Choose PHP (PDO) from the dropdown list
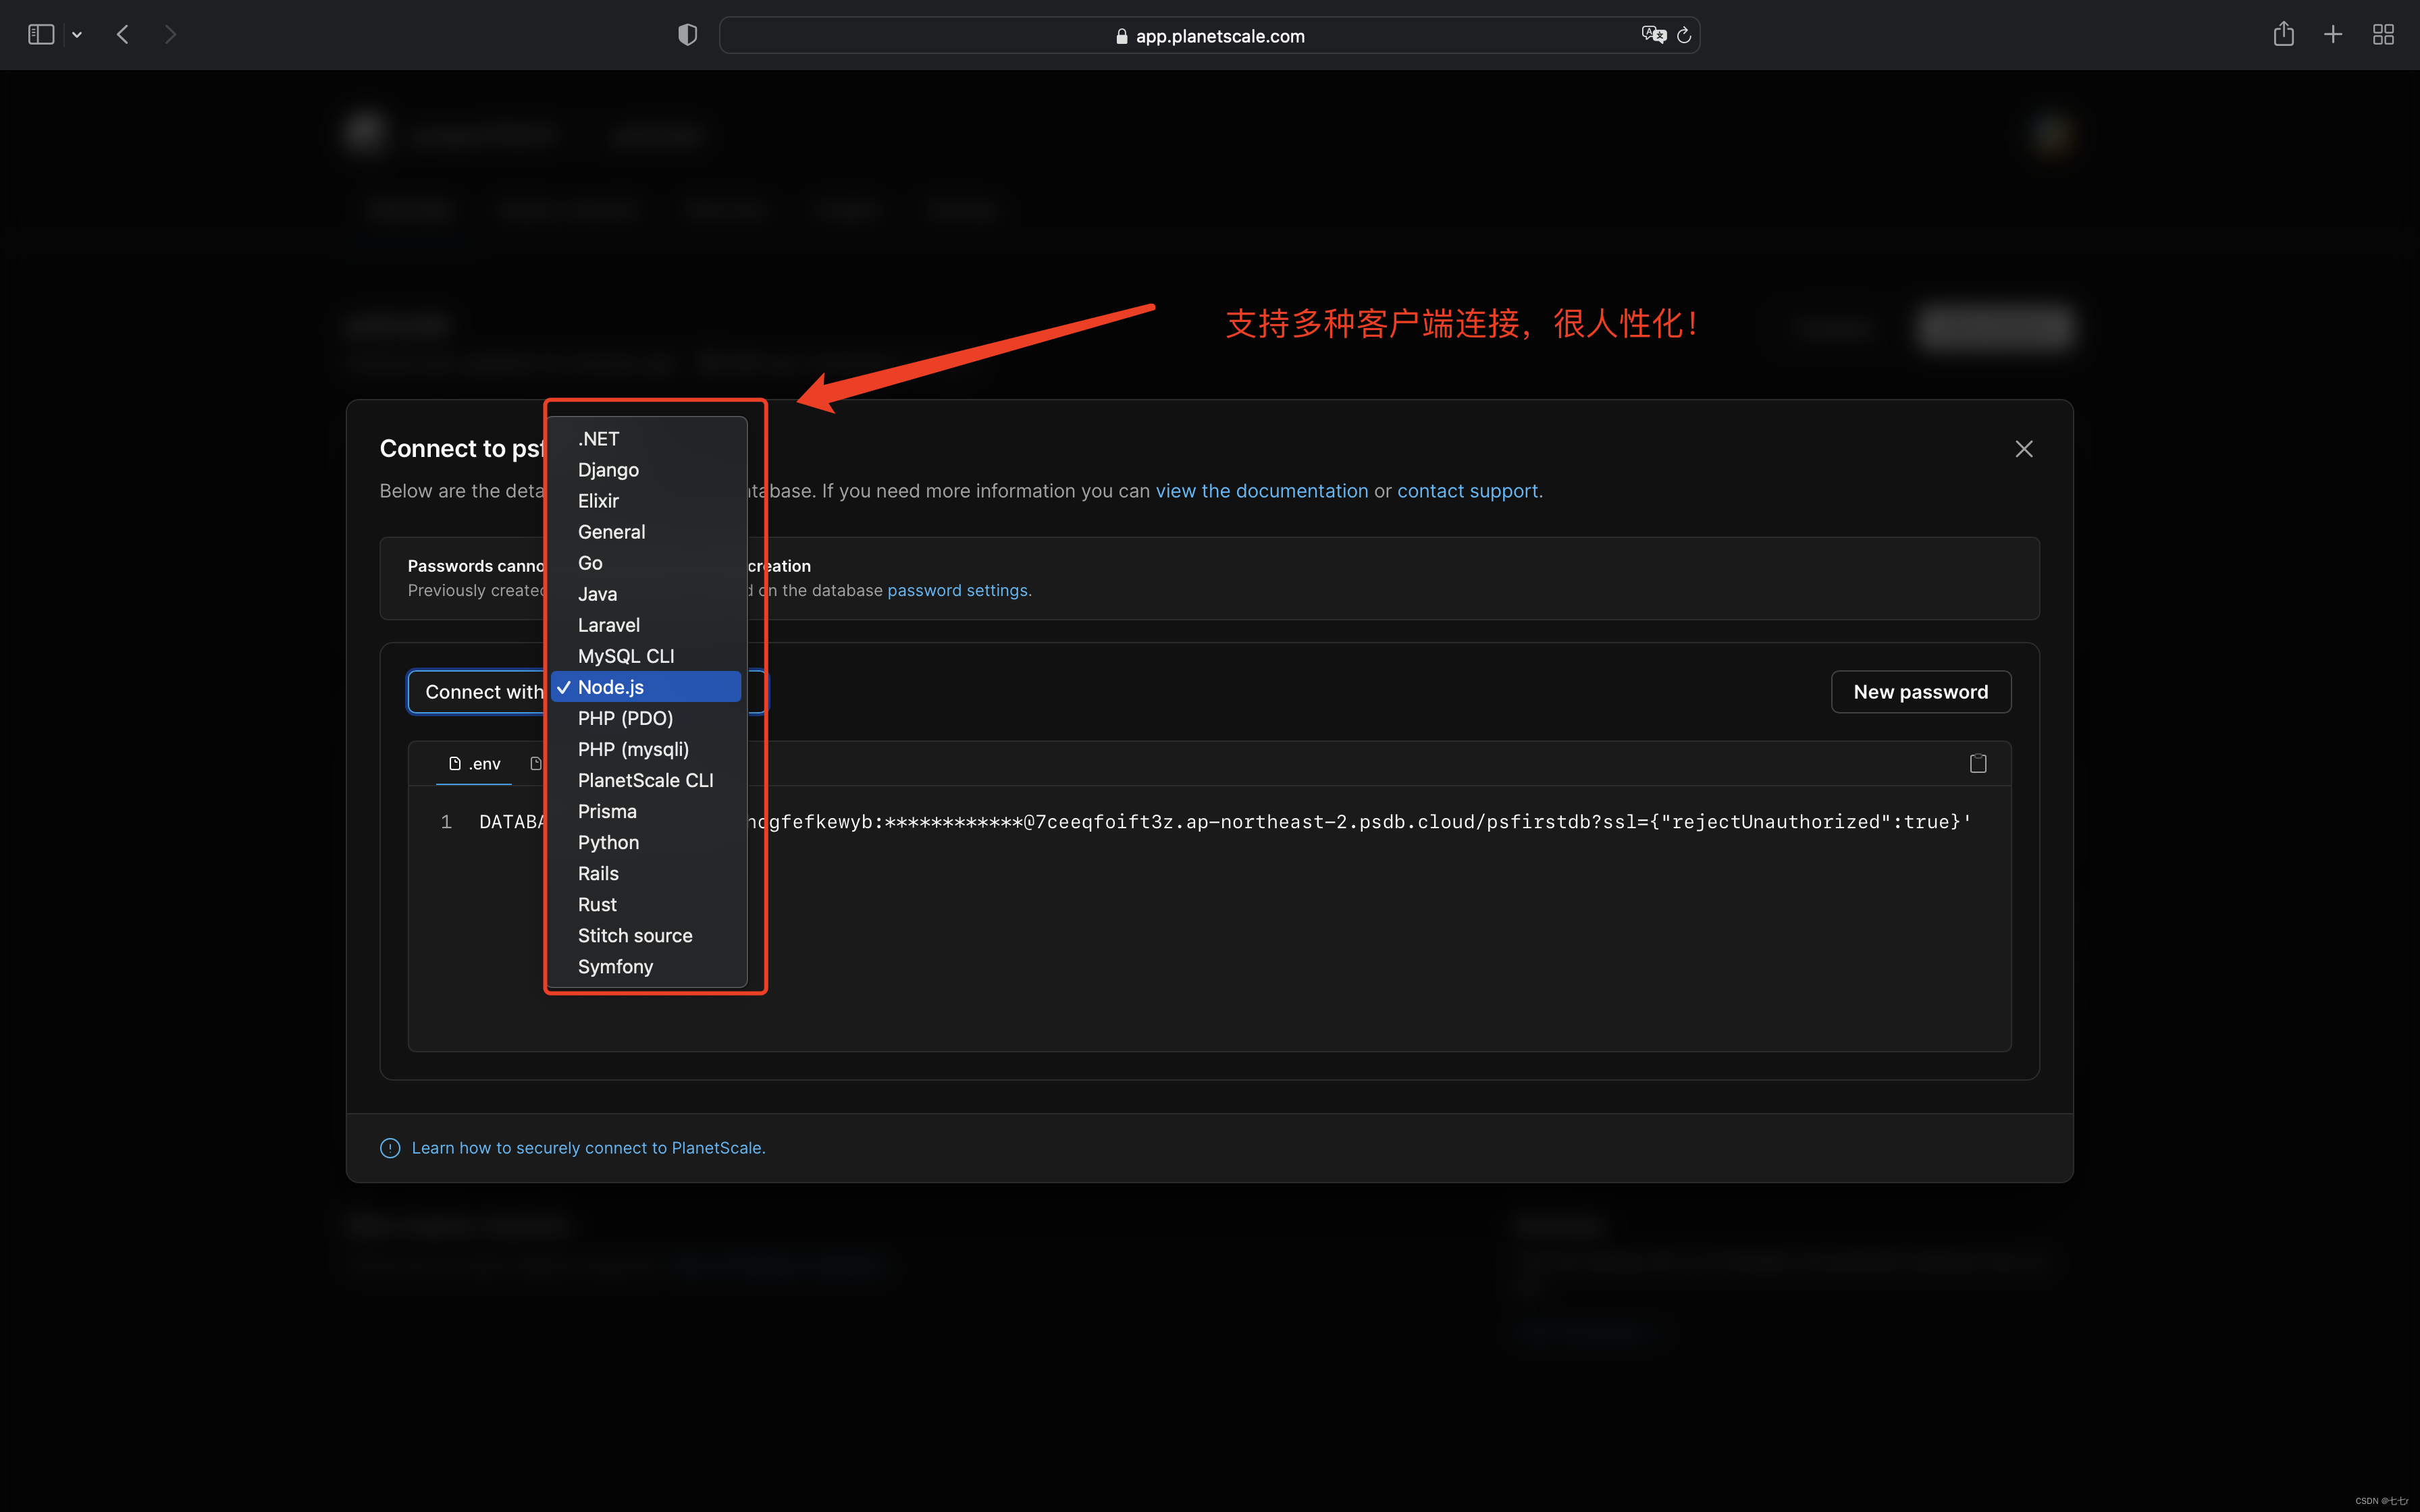The width and height of the screenshot is (2420, 1512). 647,717
